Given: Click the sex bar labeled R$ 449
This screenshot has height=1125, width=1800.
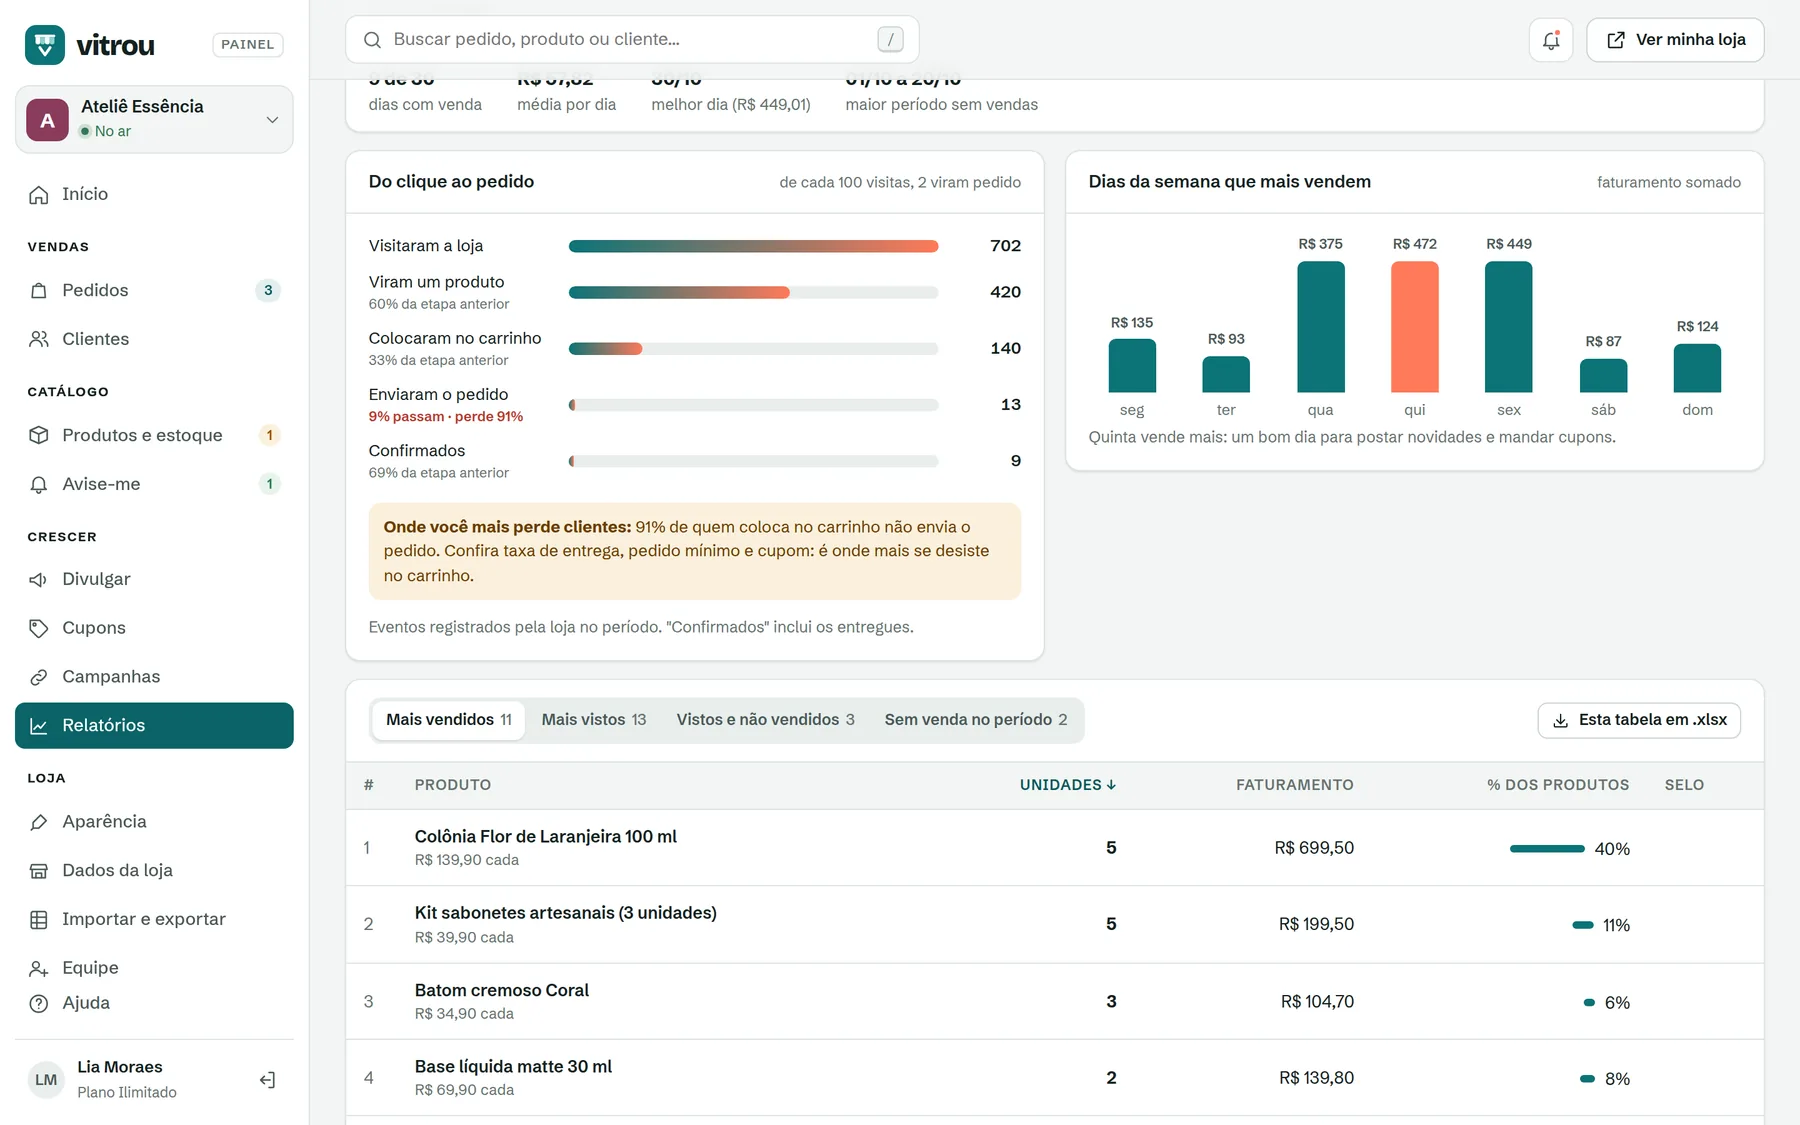Looking at the screenshot, I should click(x=1508, y=327).
